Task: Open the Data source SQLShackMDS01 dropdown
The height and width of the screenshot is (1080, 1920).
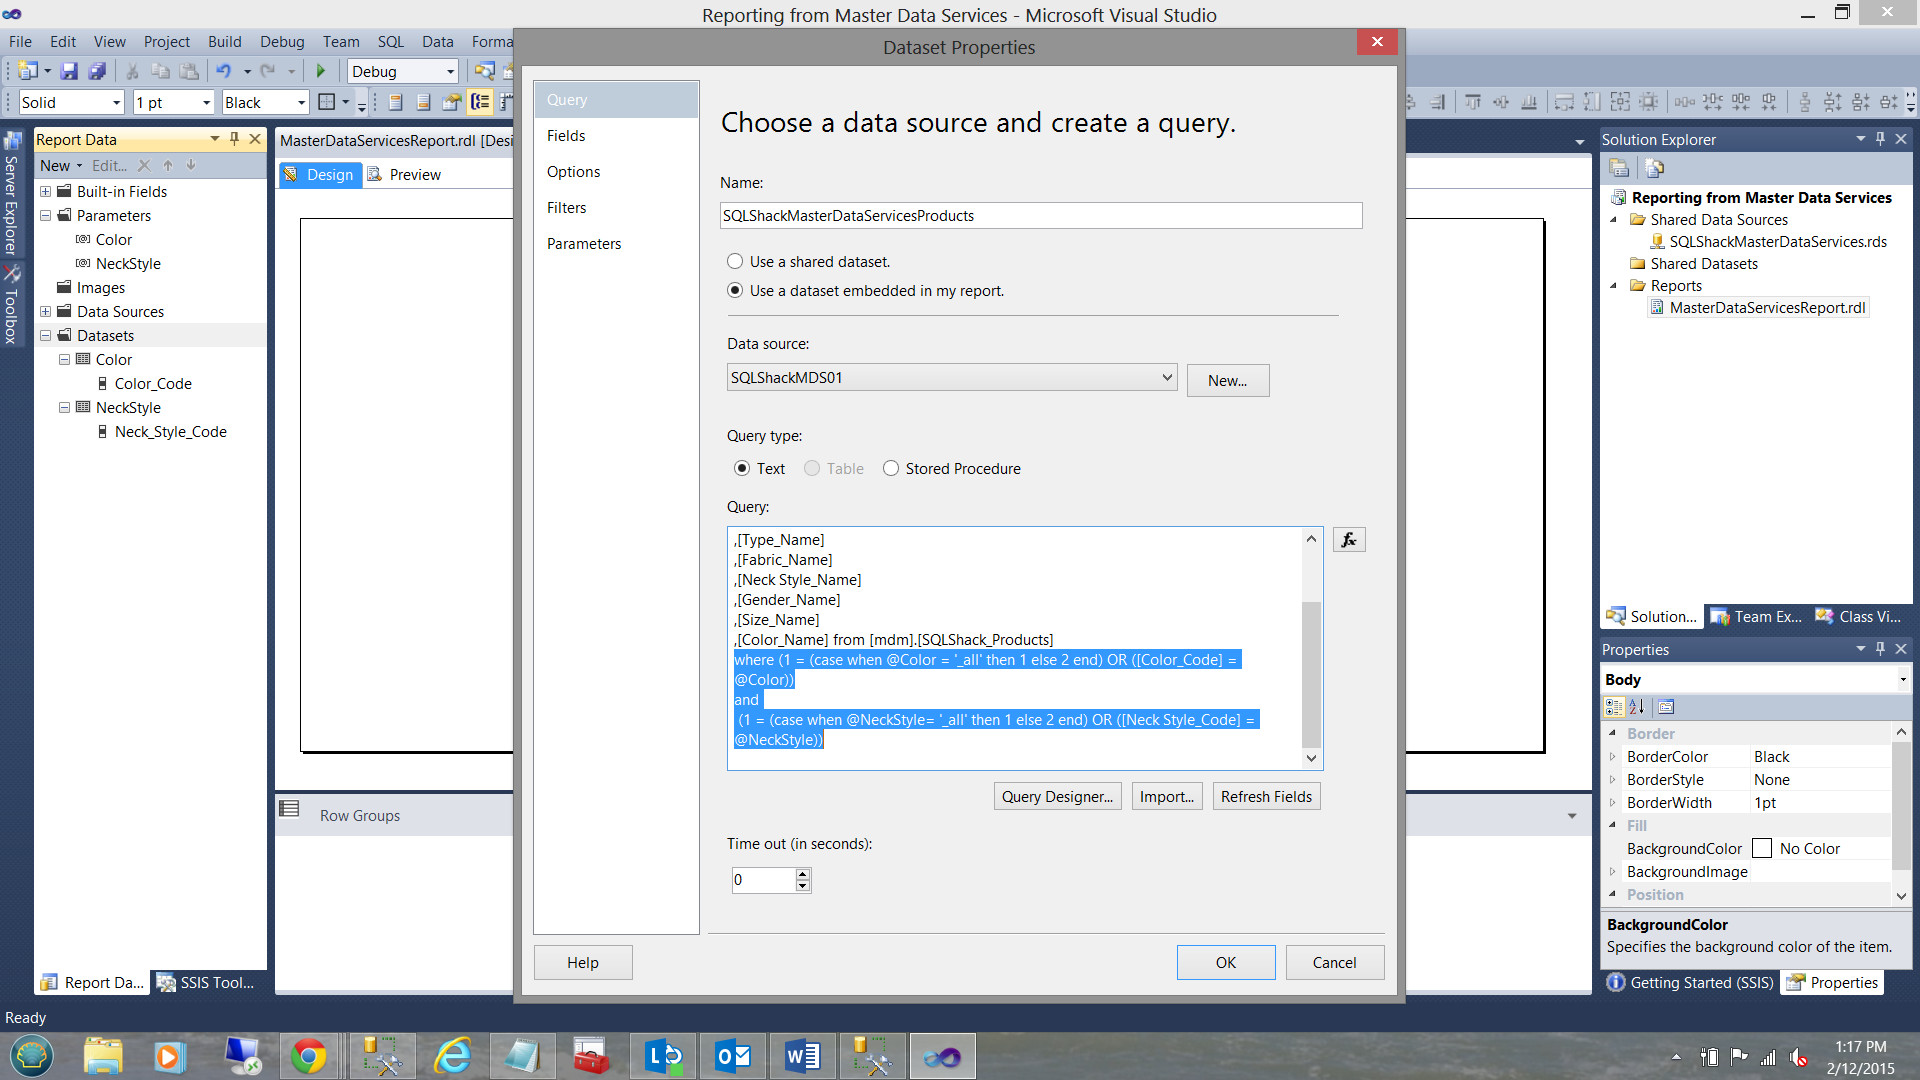Action: tap(1166, 378)
